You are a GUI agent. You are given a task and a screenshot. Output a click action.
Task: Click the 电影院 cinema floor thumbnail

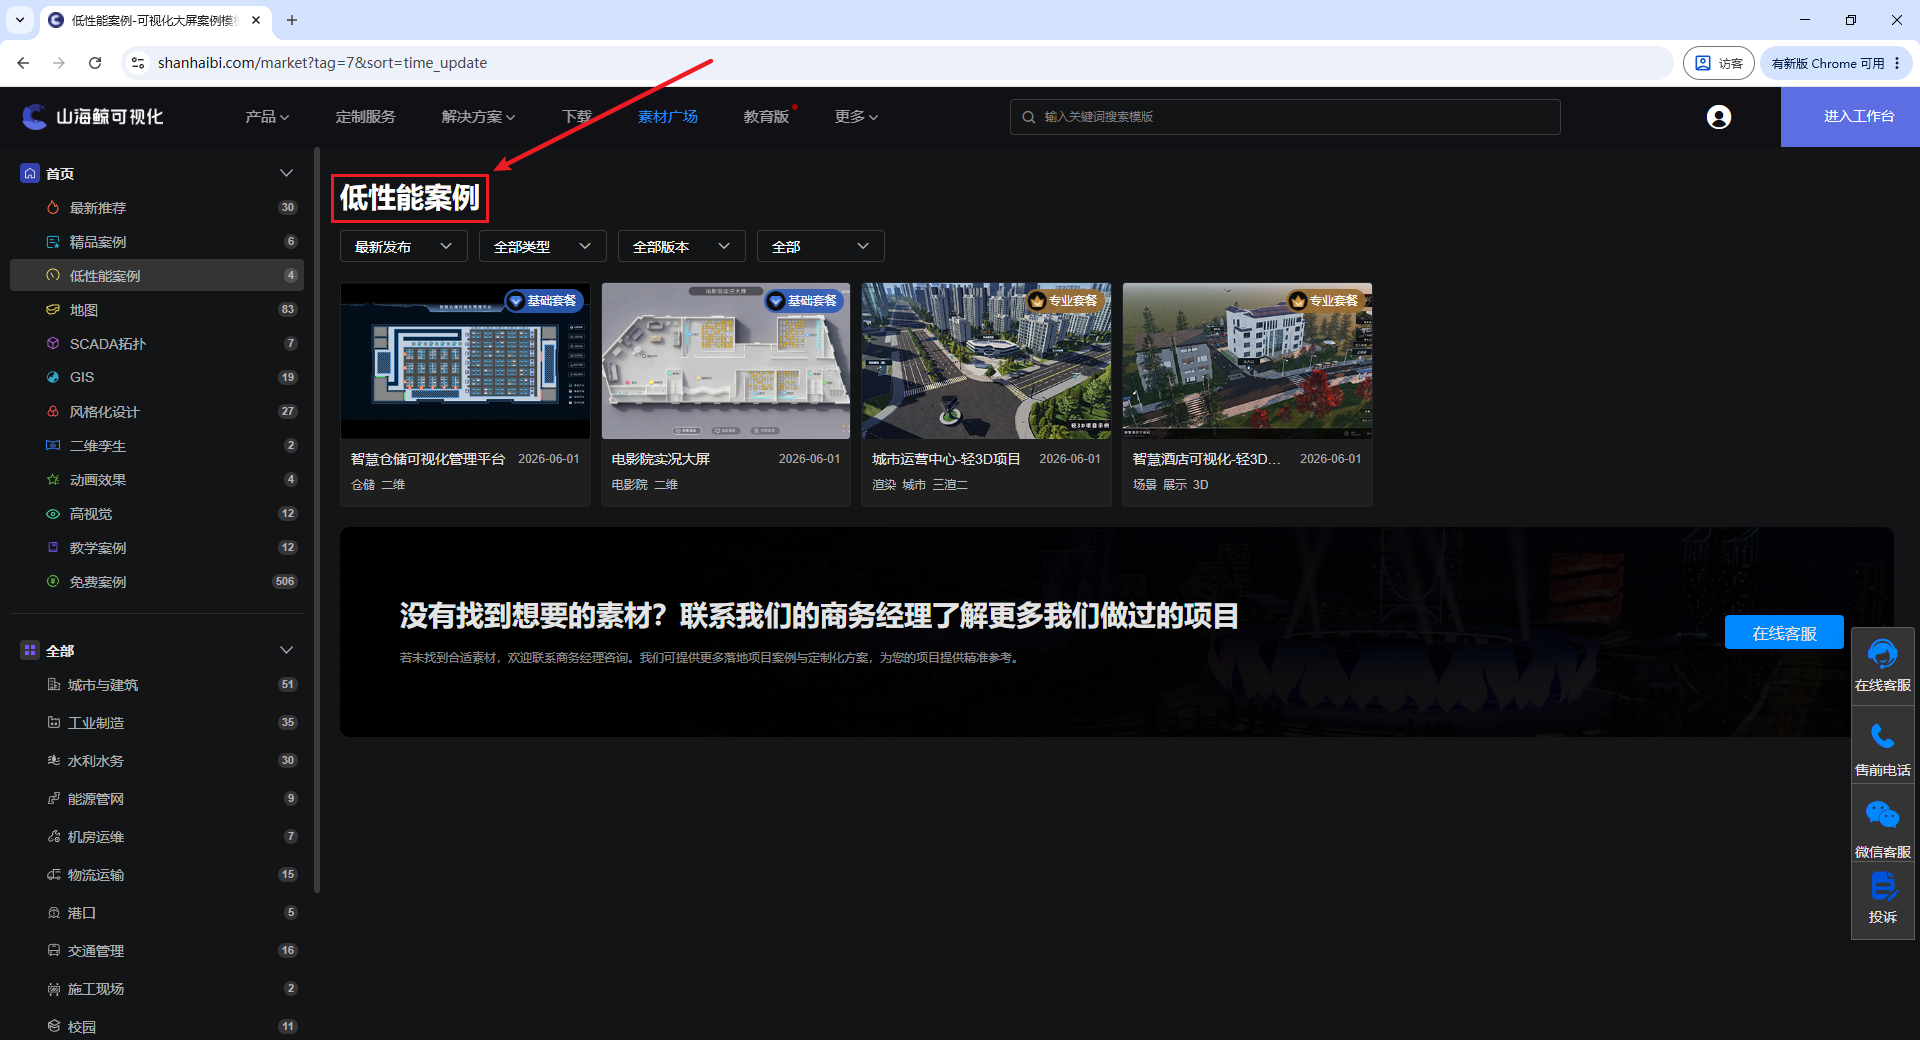(x=726, y=360)
